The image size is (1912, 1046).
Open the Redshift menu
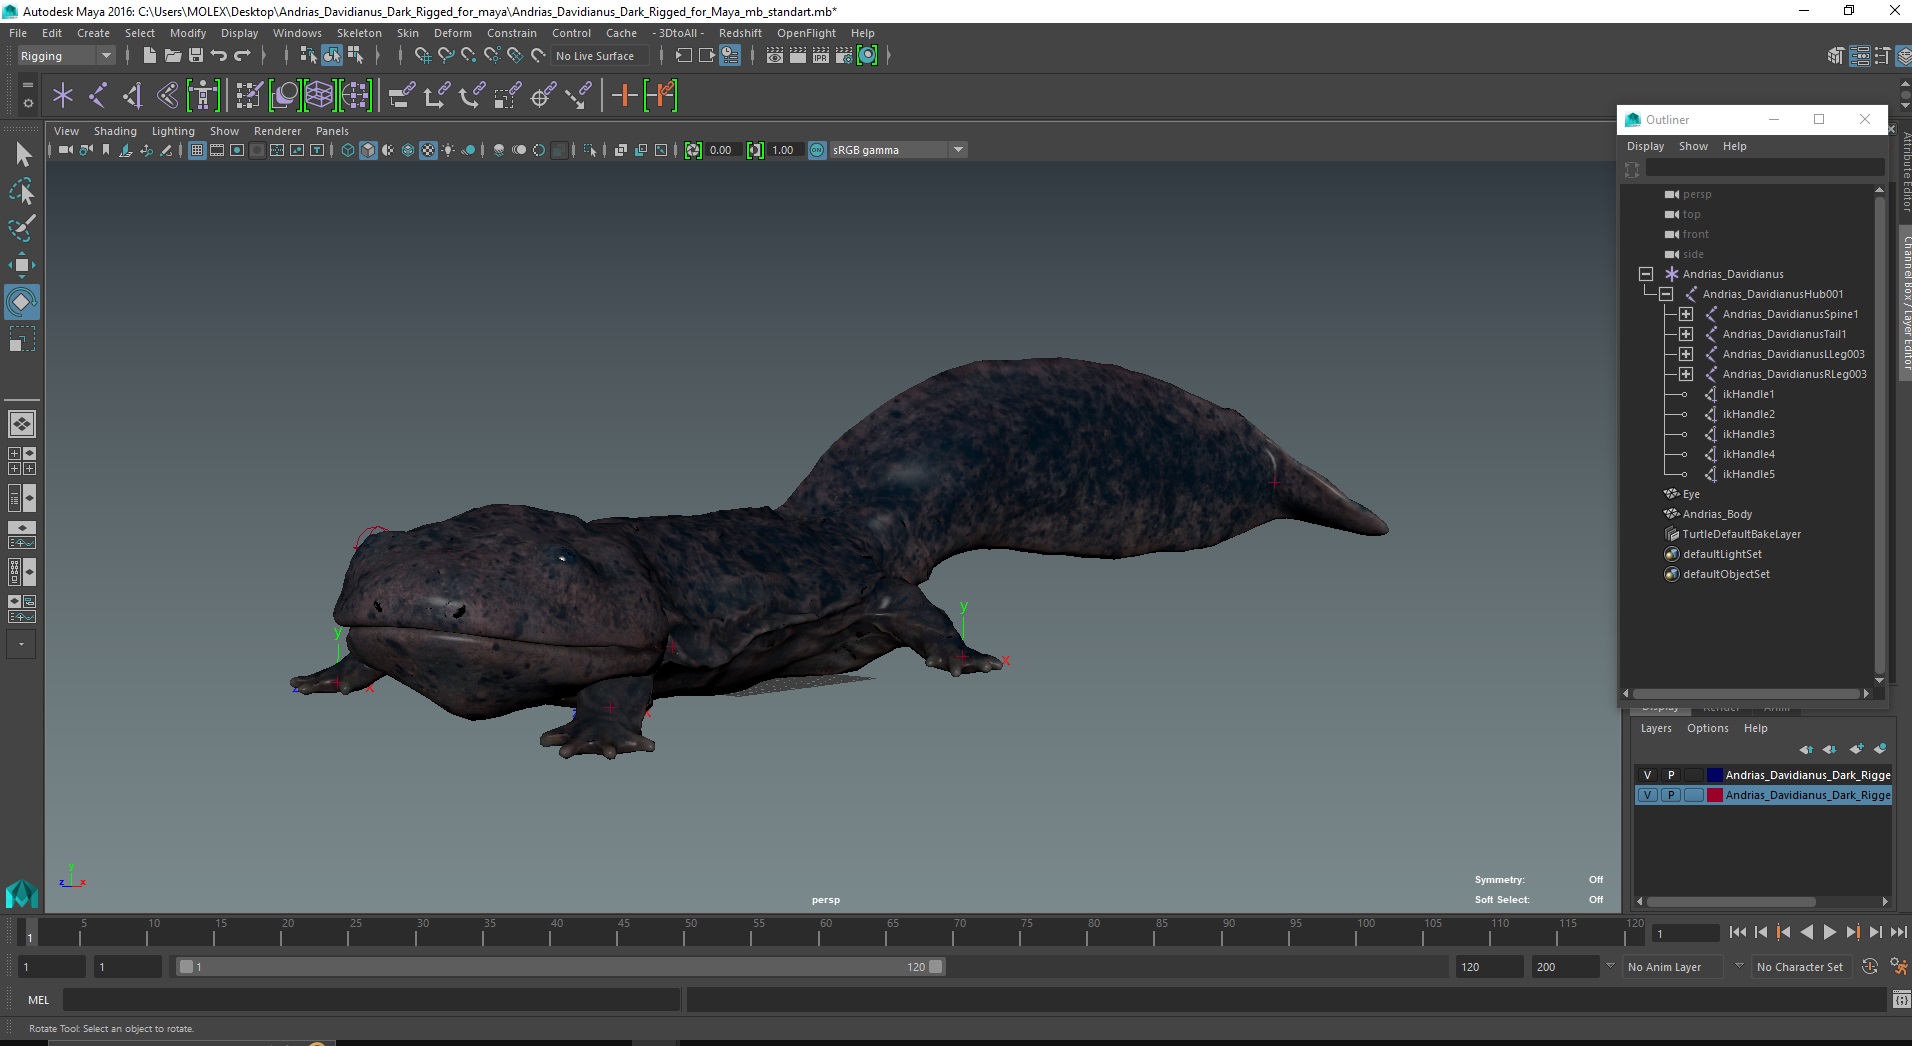[740, 33]
